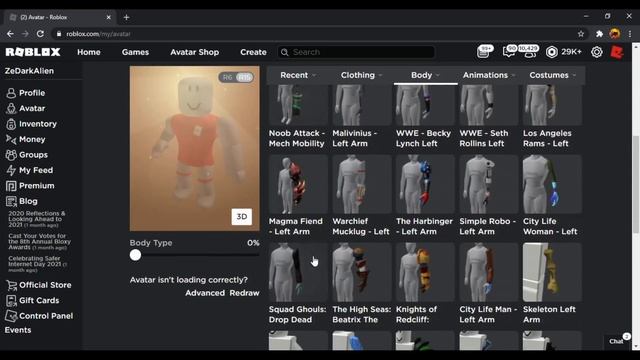Click the page vertical scrollbar
The width and height of the screenshot is (640, 360).
pos(636,184)
